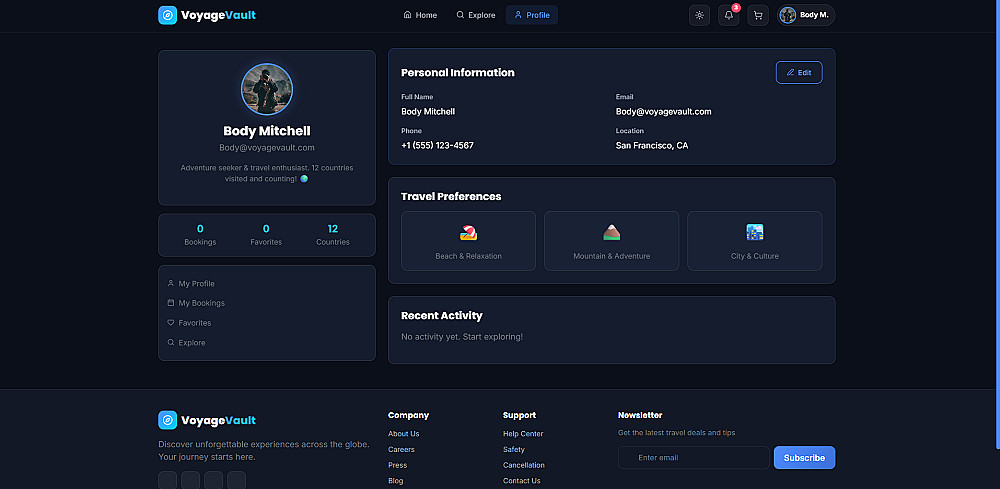Viewport: 1000px width, 489px height.
Task: Open the Help Center footer link
Action: (523, 434)
